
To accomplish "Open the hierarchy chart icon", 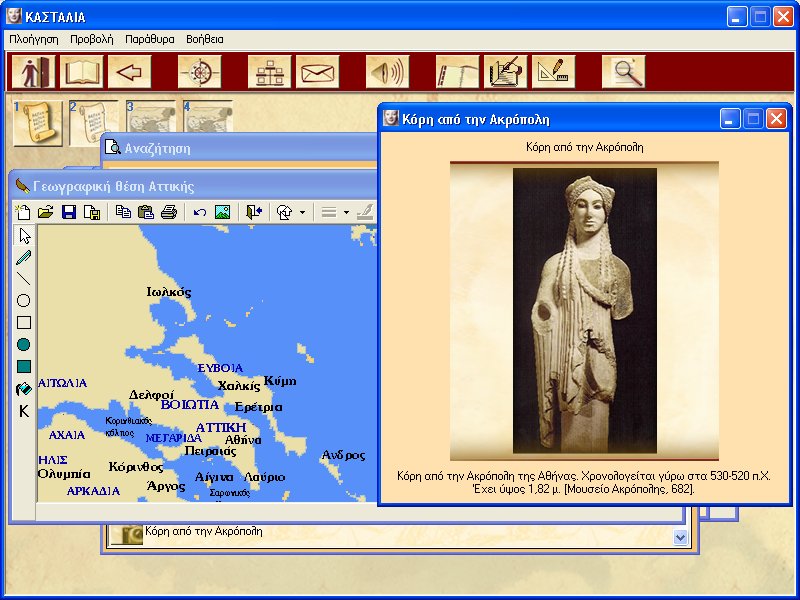I will 269,72.
